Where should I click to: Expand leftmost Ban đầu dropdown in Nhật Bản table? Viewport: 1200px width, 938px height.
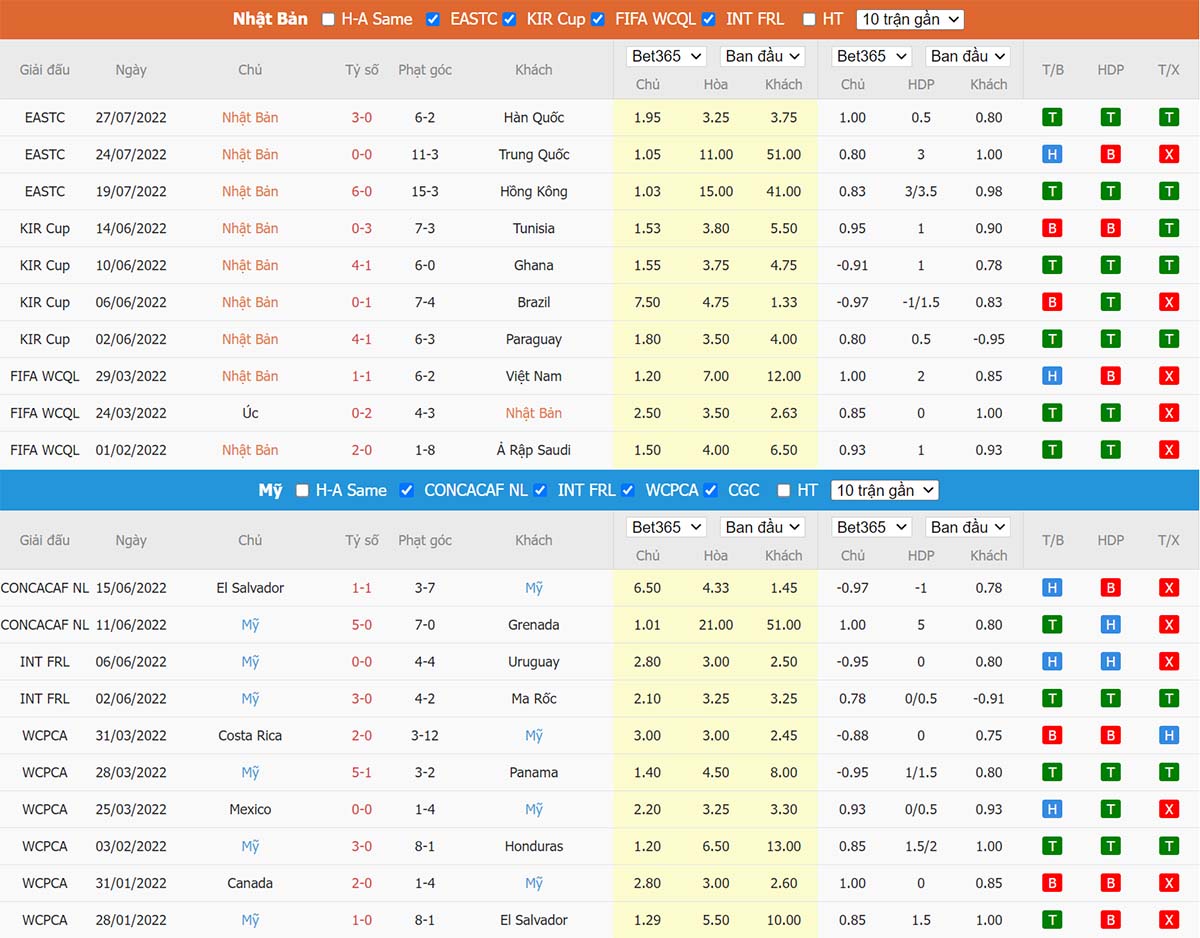(764, 56)
